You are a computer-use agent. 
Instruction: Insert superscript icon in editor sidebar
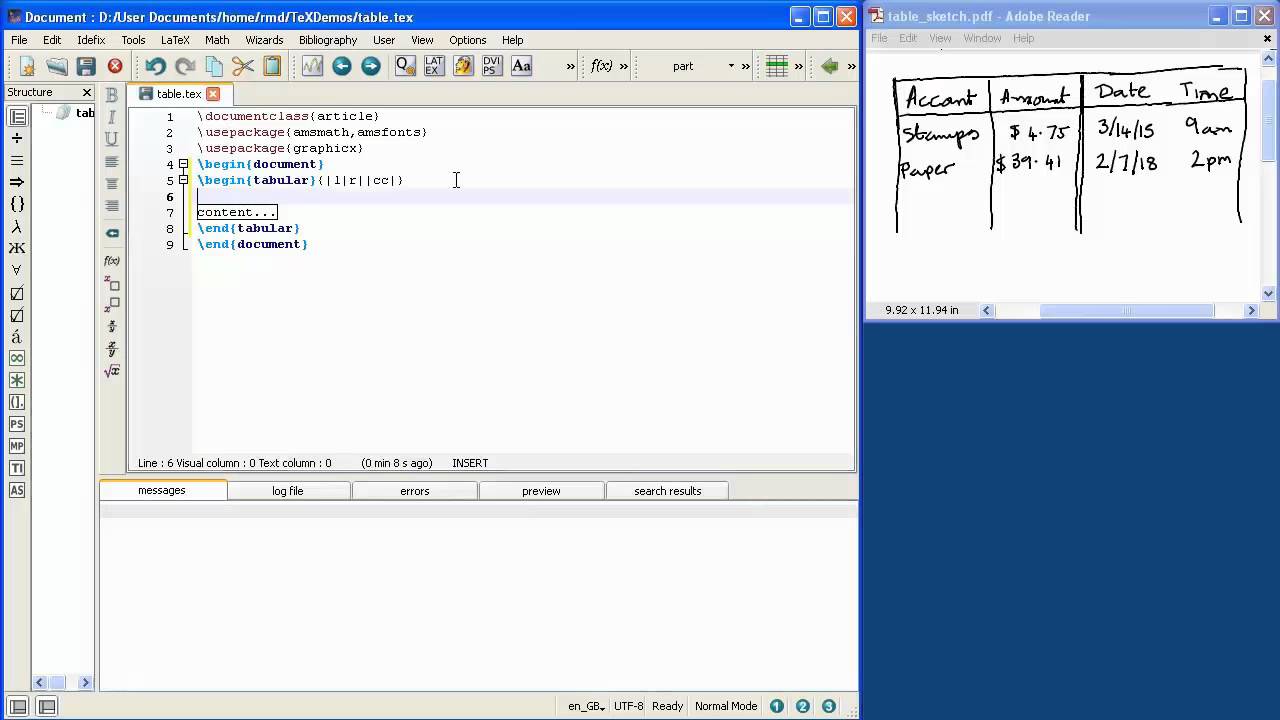(112, 305)
